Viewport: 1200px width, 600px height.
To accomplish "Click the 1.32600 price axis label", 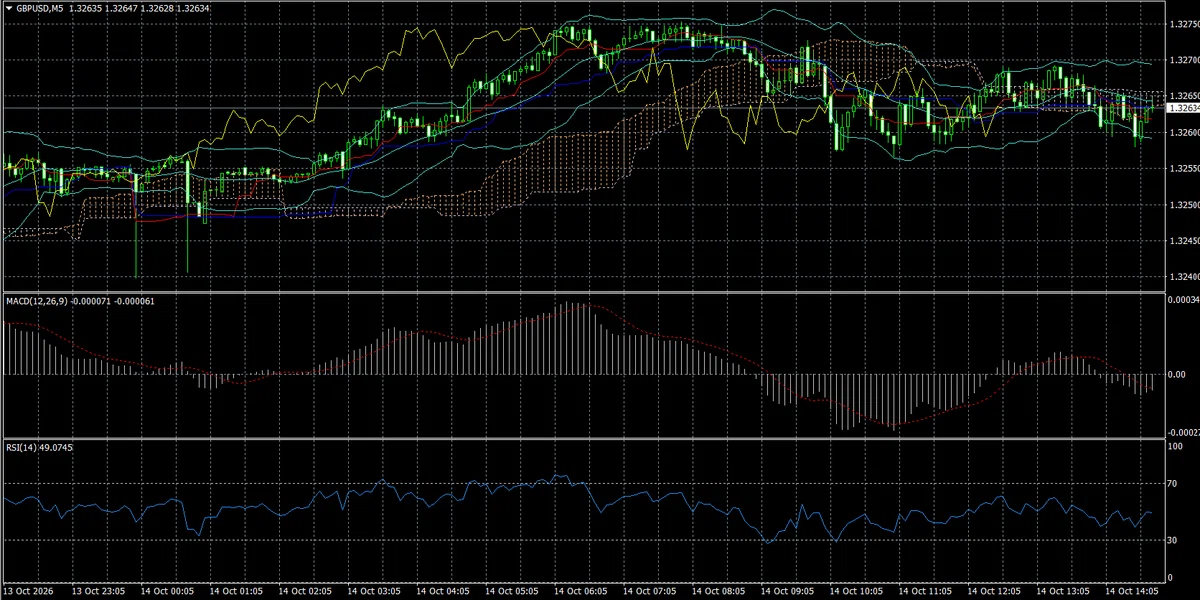I will 1184,133.
